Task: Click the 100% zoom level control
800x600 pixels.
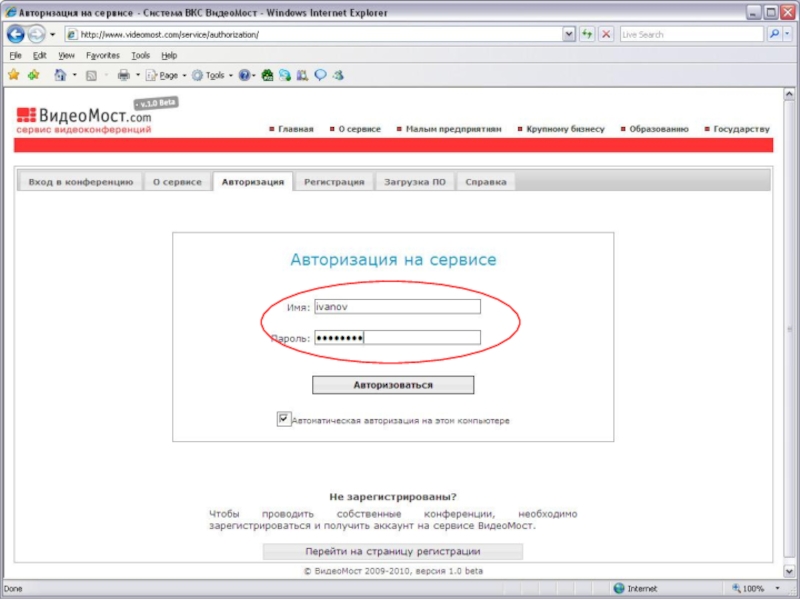Action: 748,589
